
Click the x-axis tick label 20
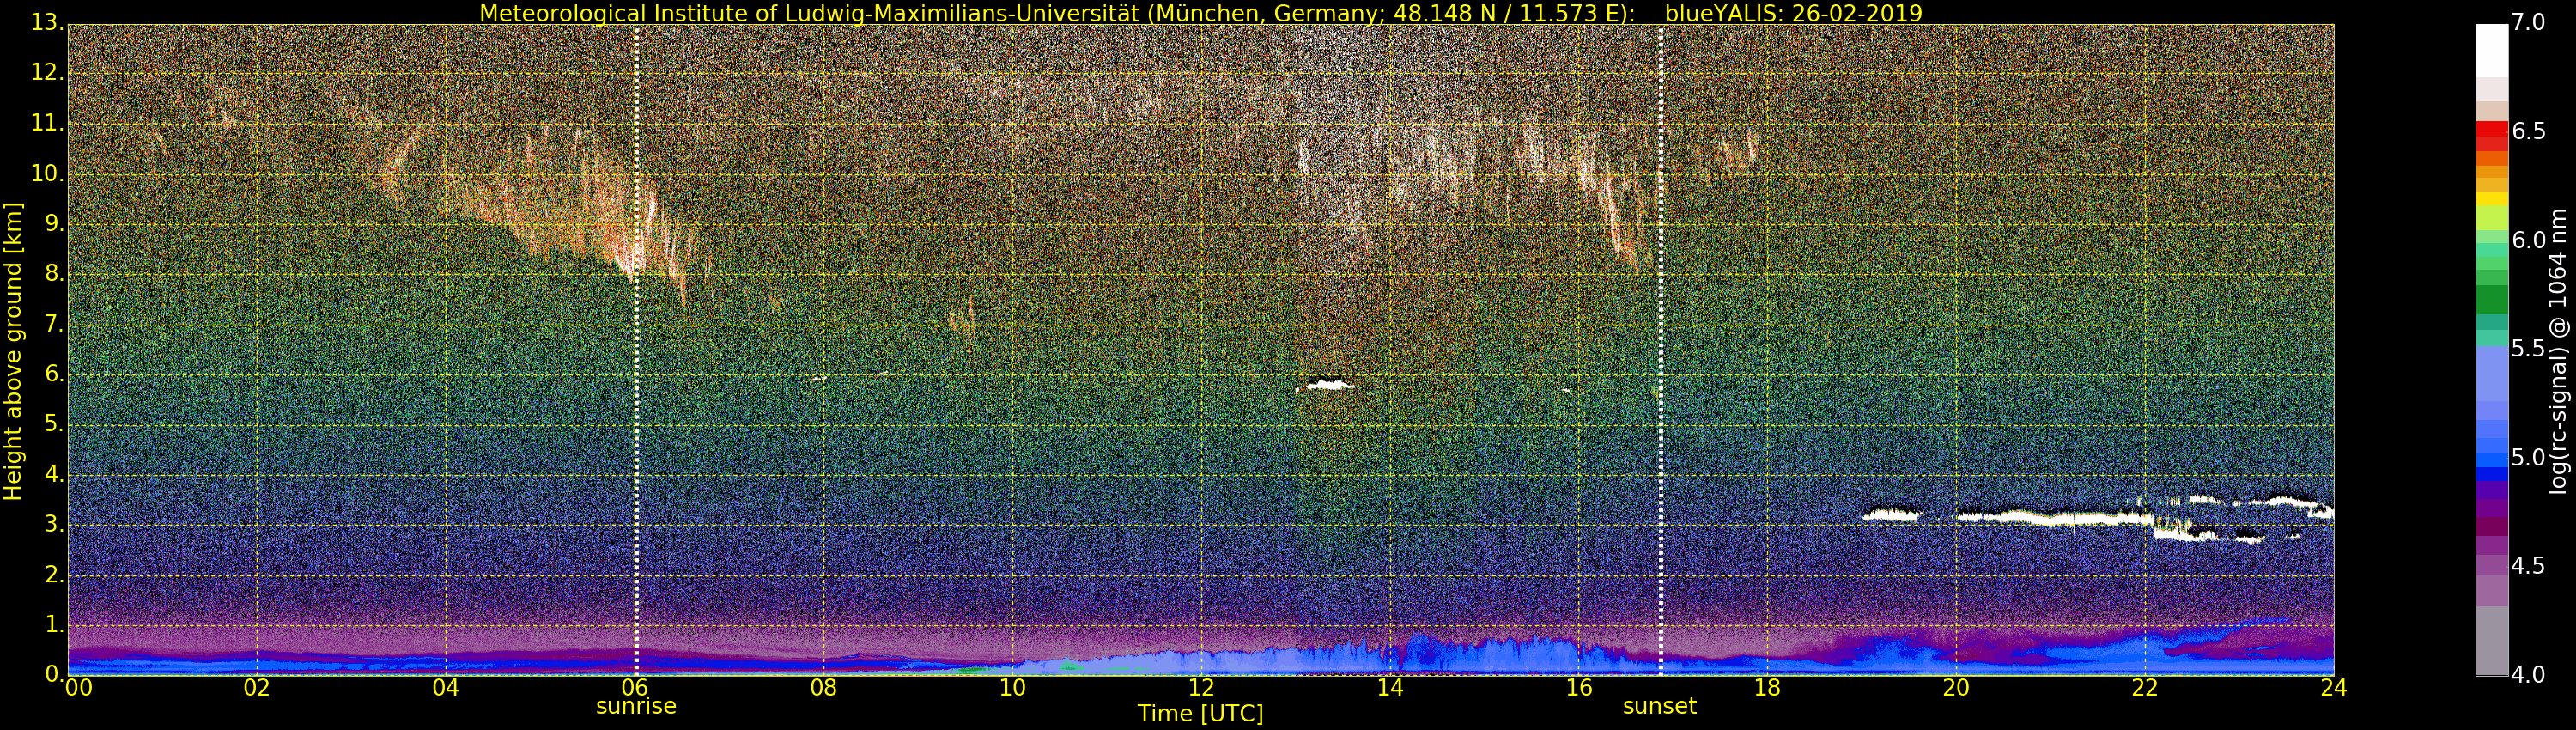pyautogui.click(x=1956, y=687)
